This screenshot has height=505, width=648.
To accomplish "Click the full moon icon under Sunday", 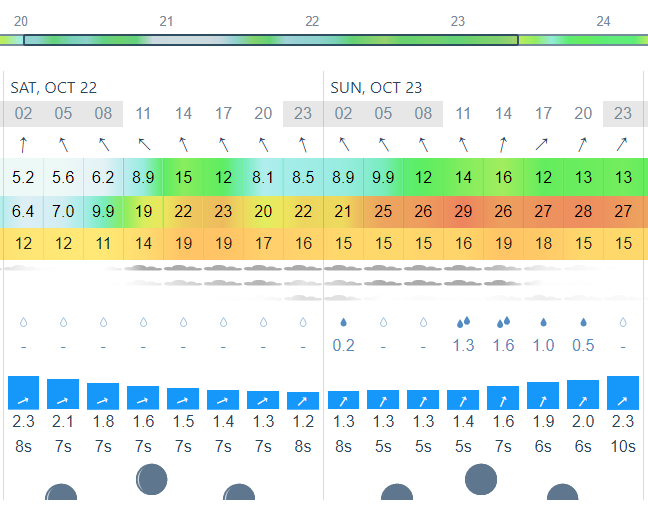I will pyautogui.click(x=481, y=479).
